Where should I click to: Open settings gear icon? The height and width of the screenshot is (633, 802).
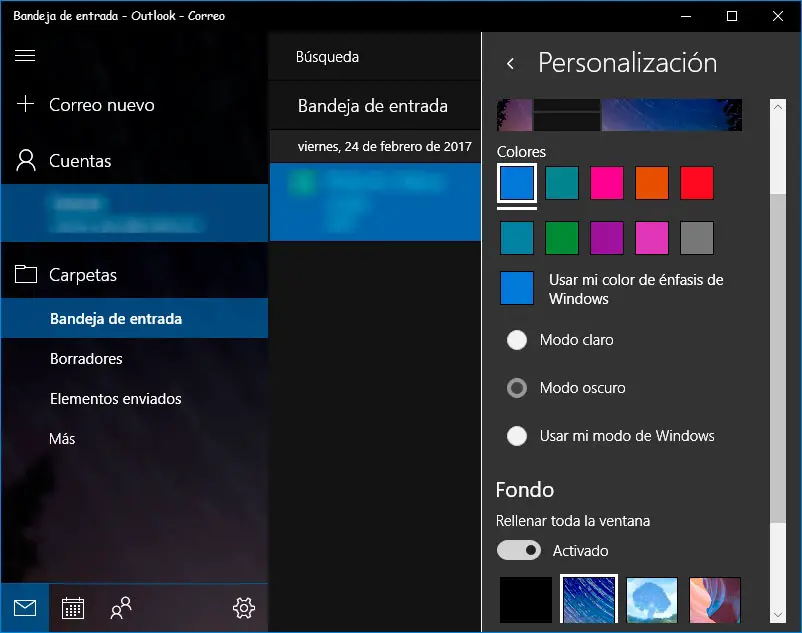click(x=244, y=608)
